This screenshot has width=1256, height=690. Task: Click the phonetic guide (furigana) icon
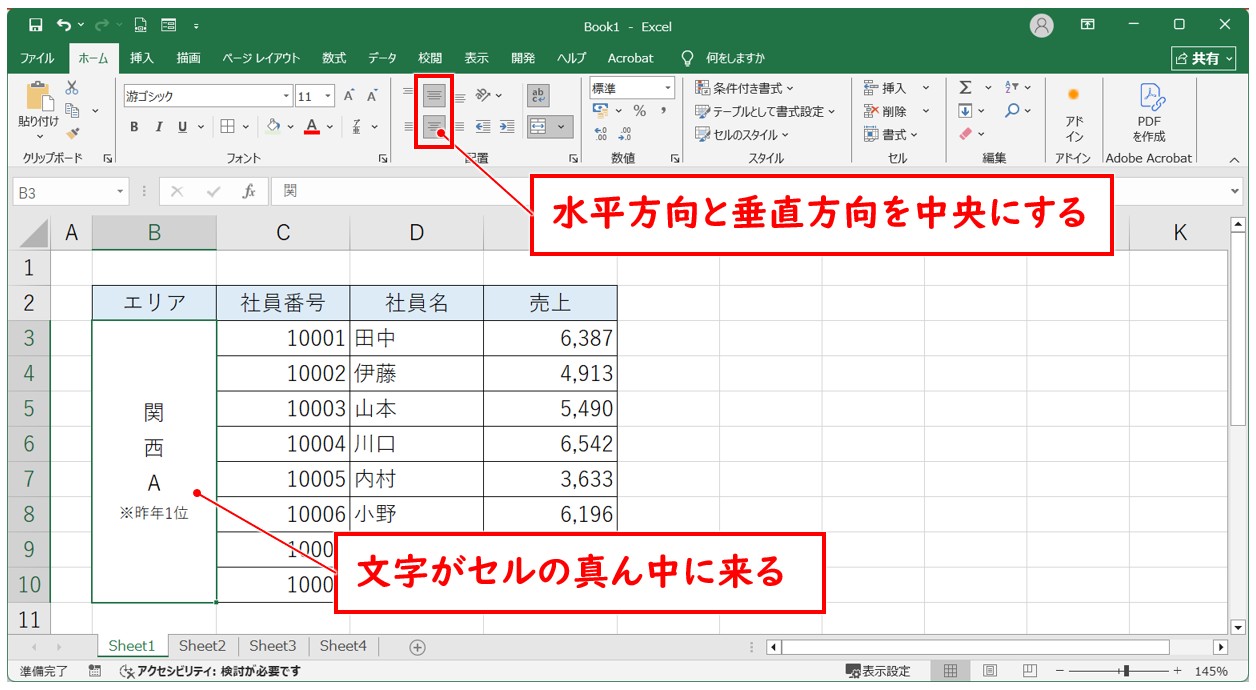(357, 127)
